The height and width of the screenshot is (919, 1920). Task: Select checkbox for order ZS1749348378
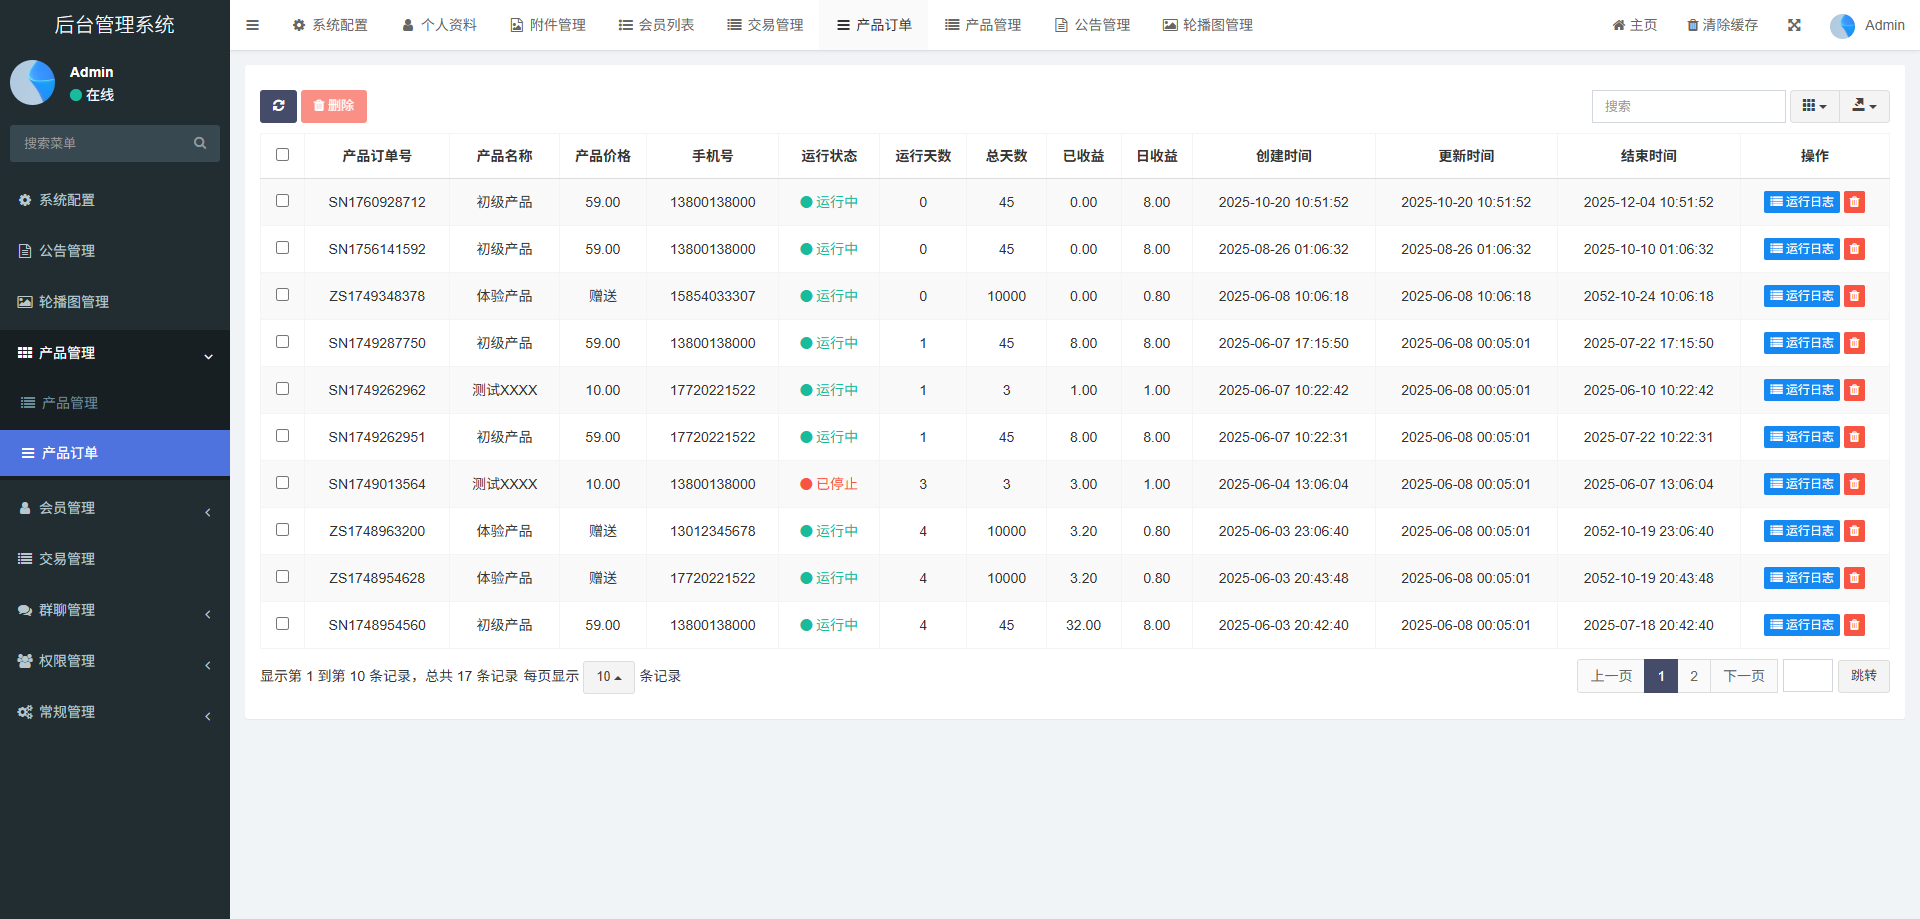(282, 295)
